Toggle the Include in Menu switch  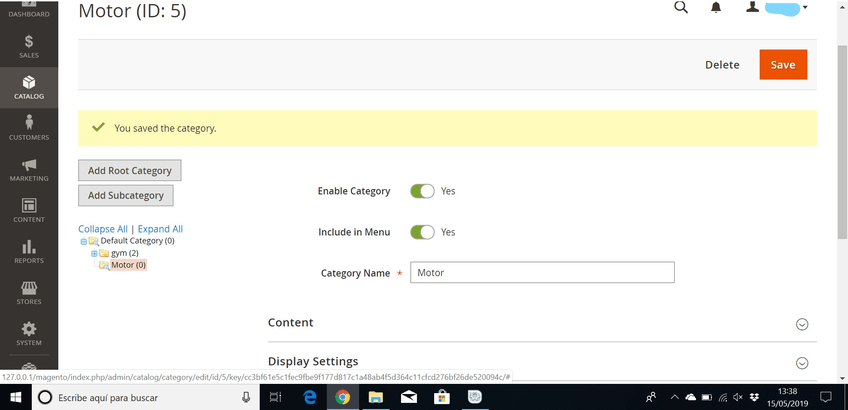click(x=422, y=232)
